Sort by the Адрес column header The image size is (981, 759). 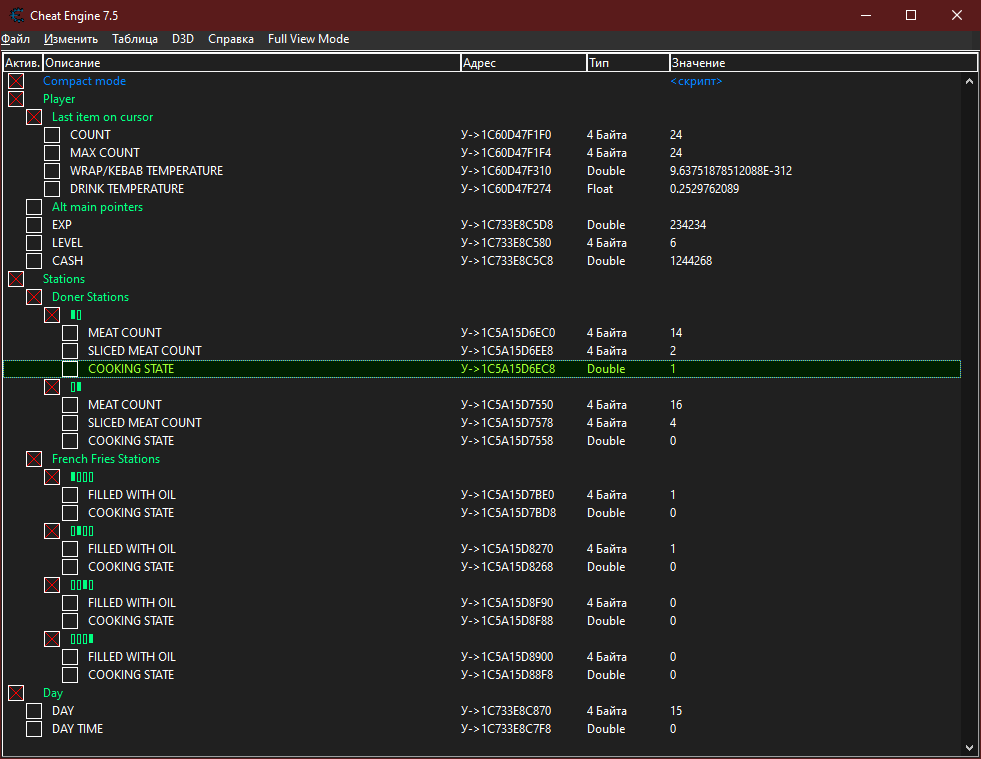524,63
